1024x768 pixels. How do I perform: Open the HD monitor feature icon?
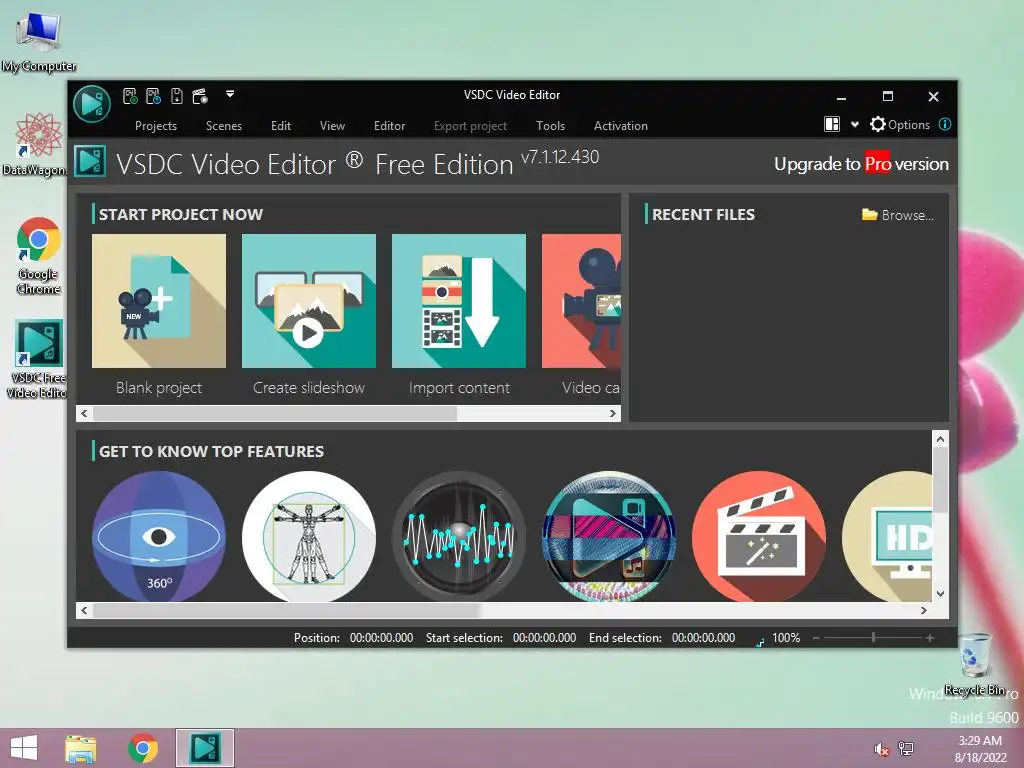click(887, 536)
